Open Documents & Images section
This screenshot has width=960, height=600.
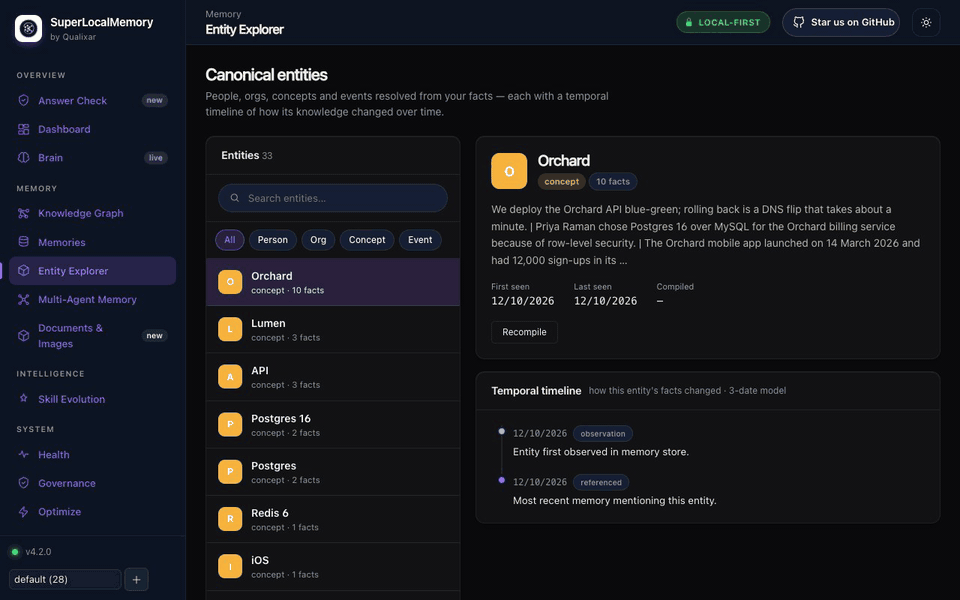(92, 336)
